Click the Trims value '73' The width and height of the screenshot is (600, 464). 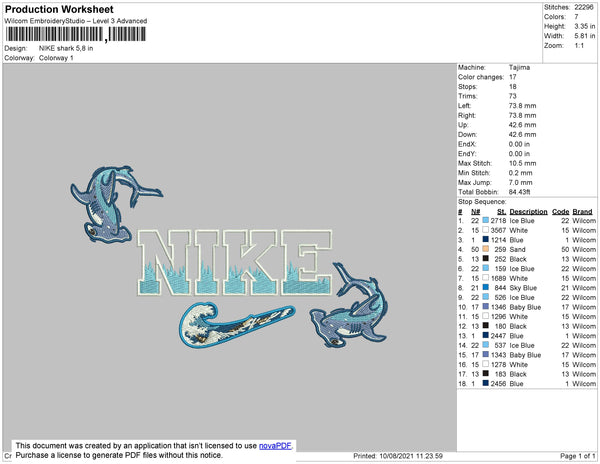tap(512, 96)
